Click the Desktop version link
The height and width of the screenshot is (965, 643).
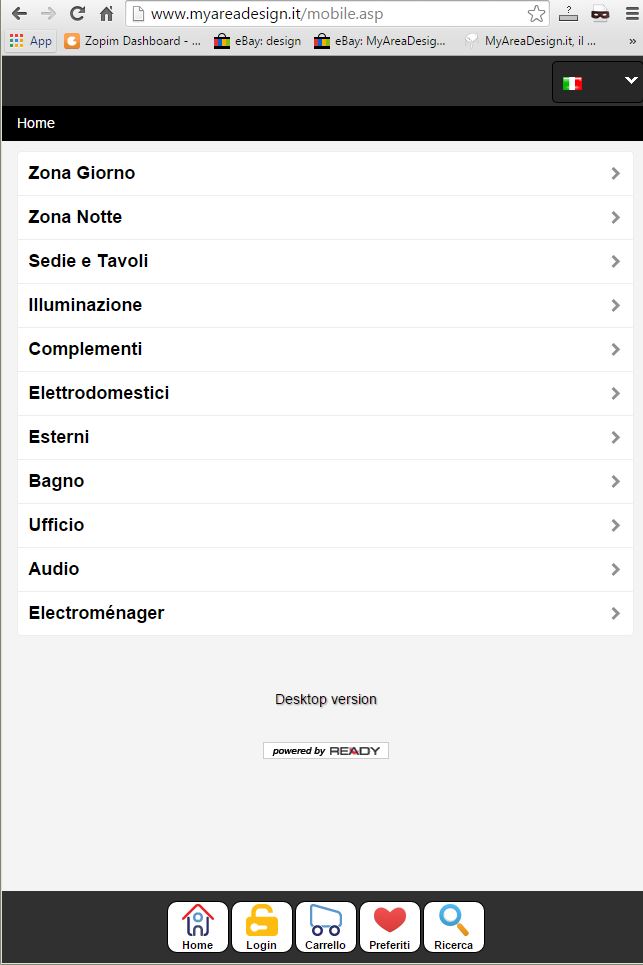(x=325, y=699)
